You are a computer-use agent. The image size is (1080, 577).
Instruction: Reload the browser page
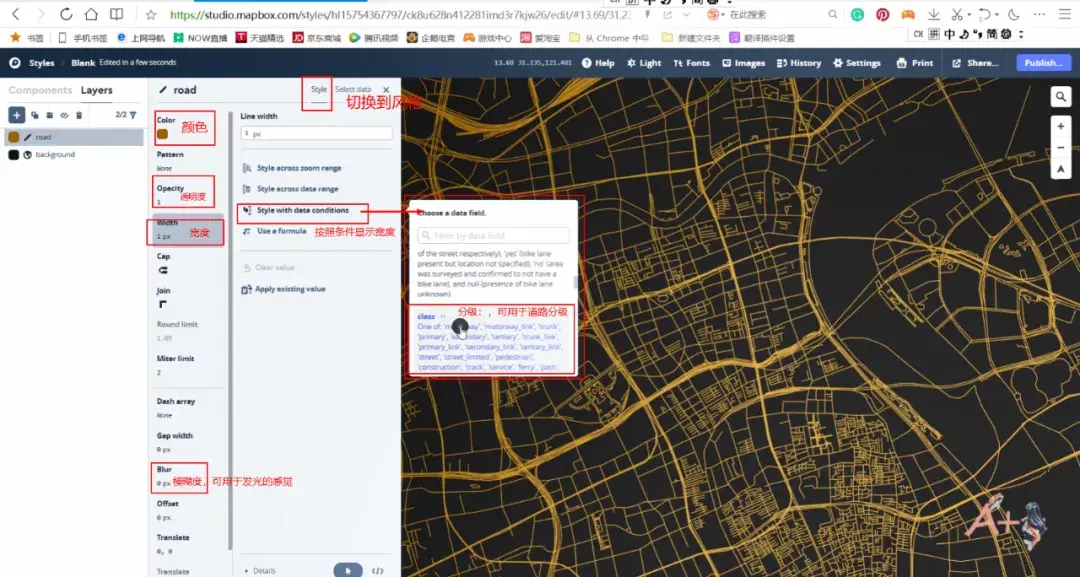pyautogui.click(x=66, y=14)
